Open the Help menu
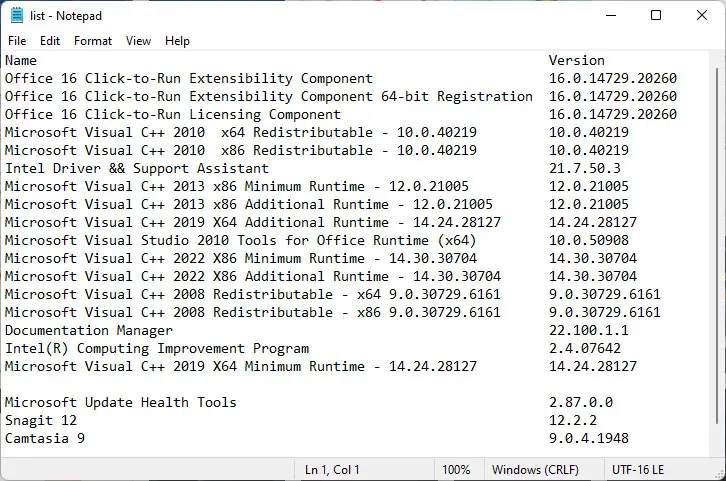Viewport: 726px width, 481px height. coord(177,41)
